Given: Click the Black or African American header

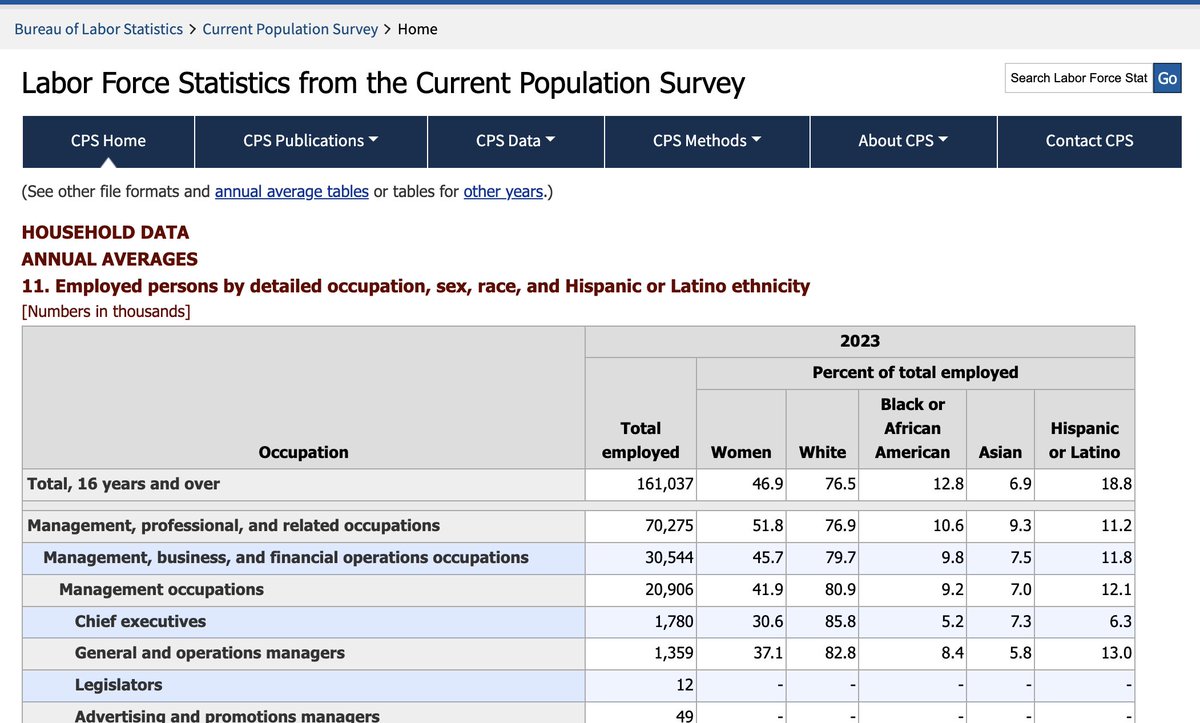Looking at the screenshot, I should click(912, 428).
